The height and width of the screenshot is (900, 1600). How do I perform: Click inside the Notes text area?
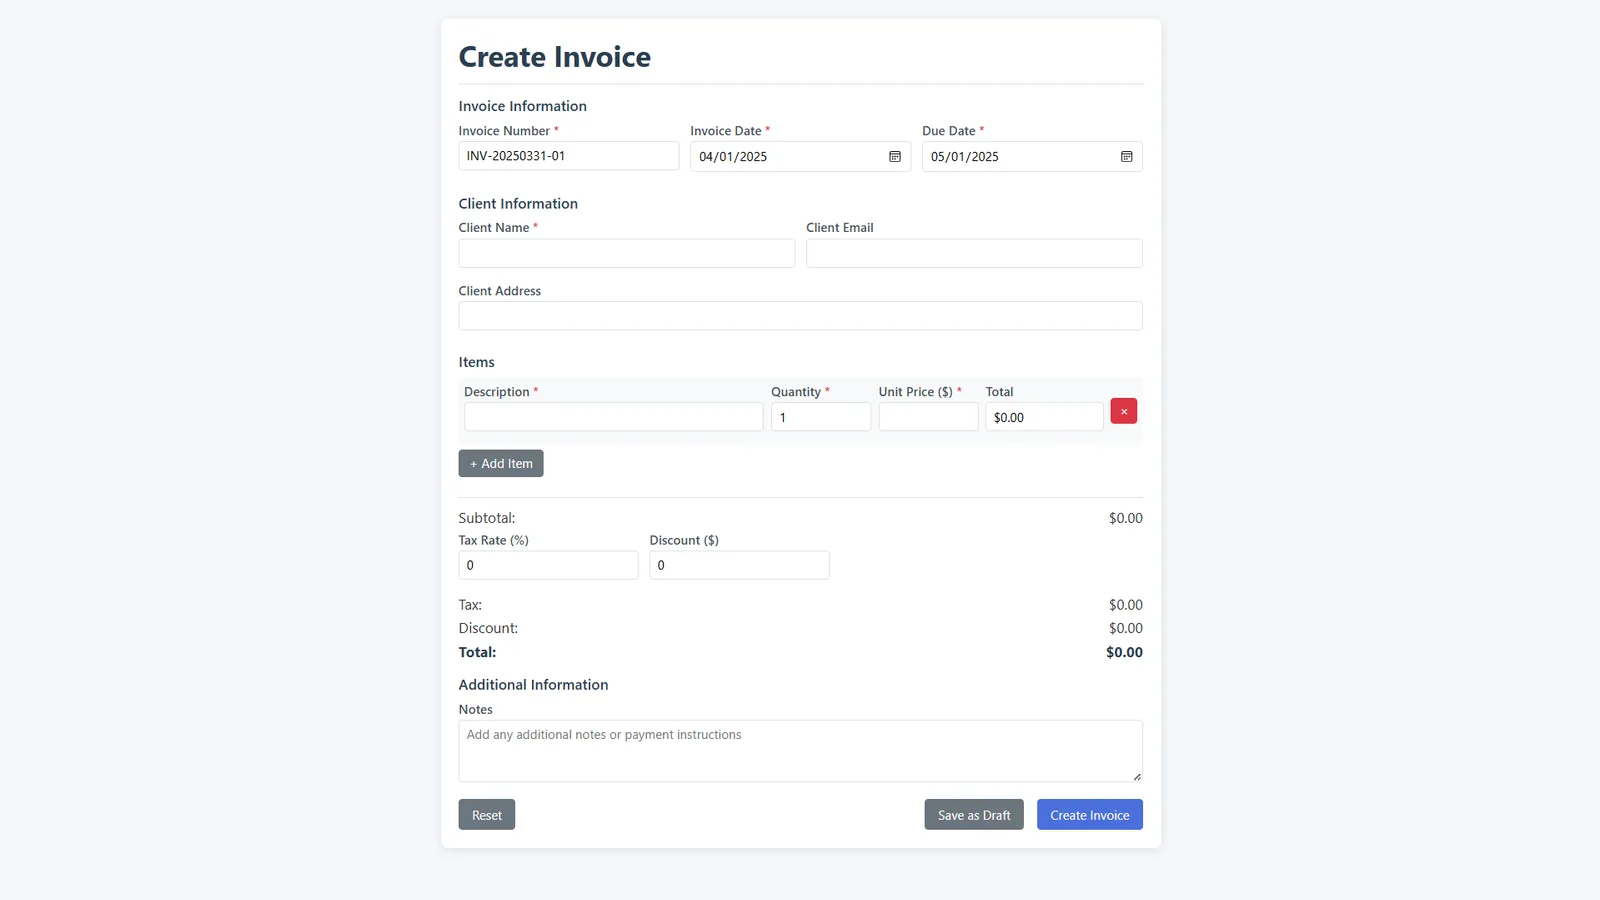[800, 751]
